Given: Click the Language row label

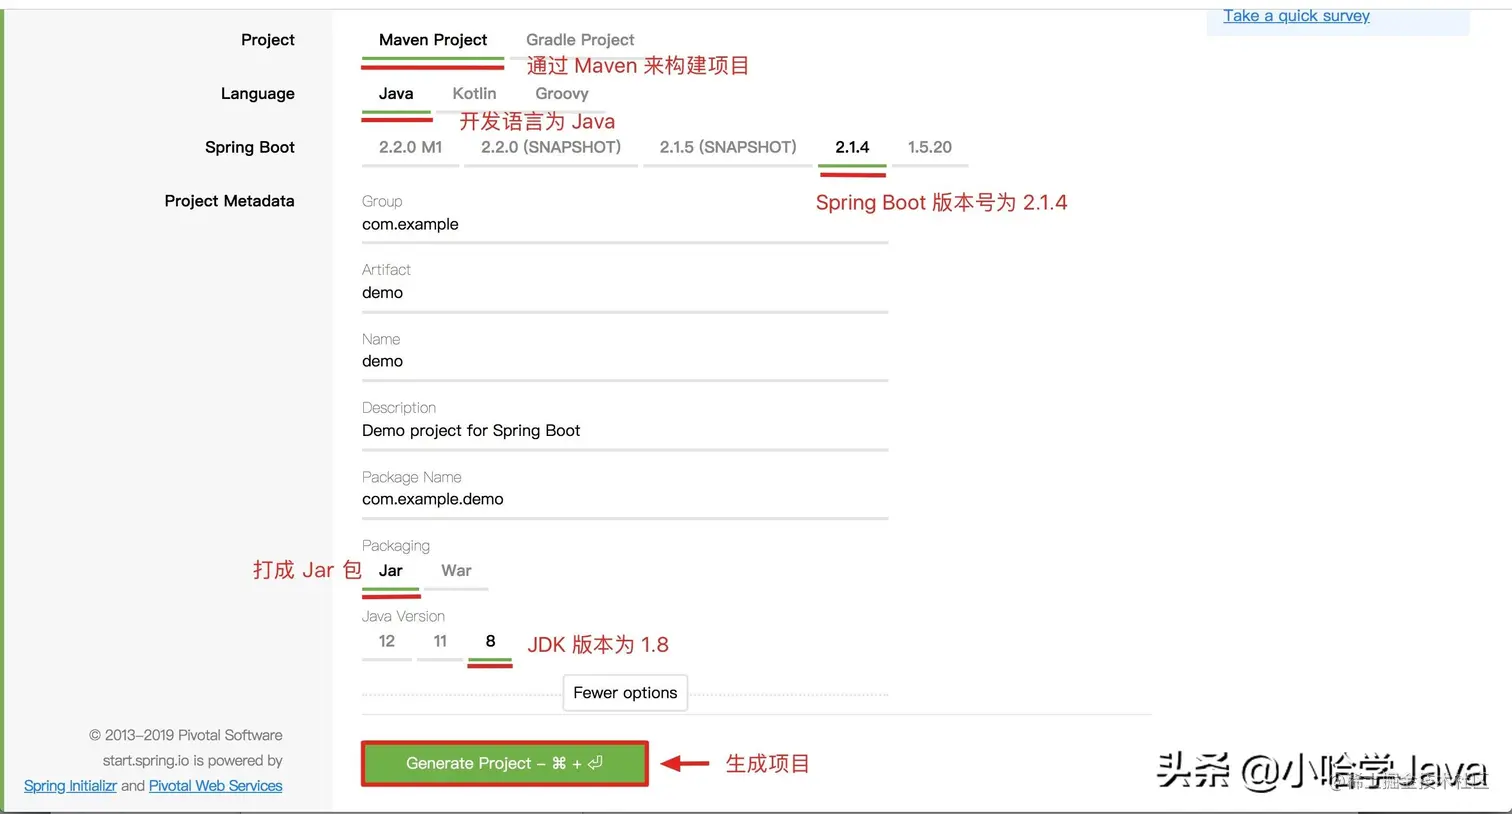Looking at the screenshot, I should (258, 94).
